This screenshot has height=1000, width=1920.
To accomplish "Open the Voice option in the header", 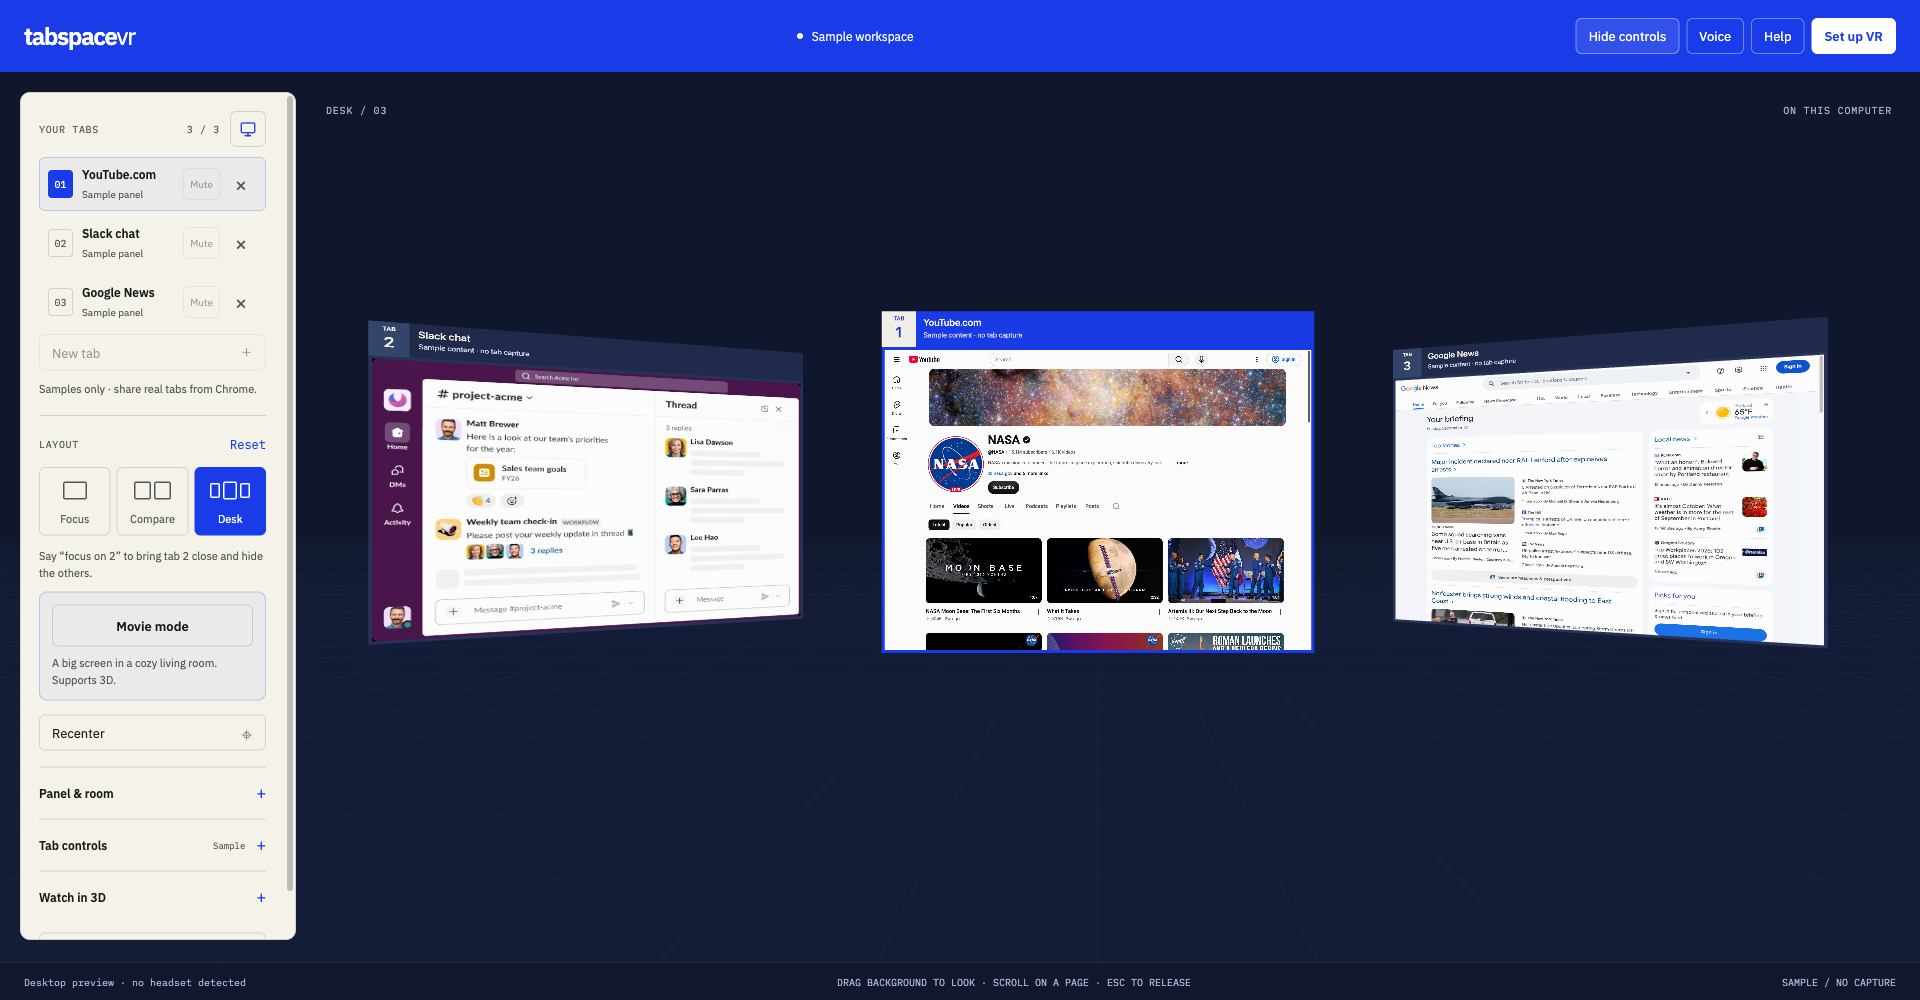I will (x=1714, y=36).
